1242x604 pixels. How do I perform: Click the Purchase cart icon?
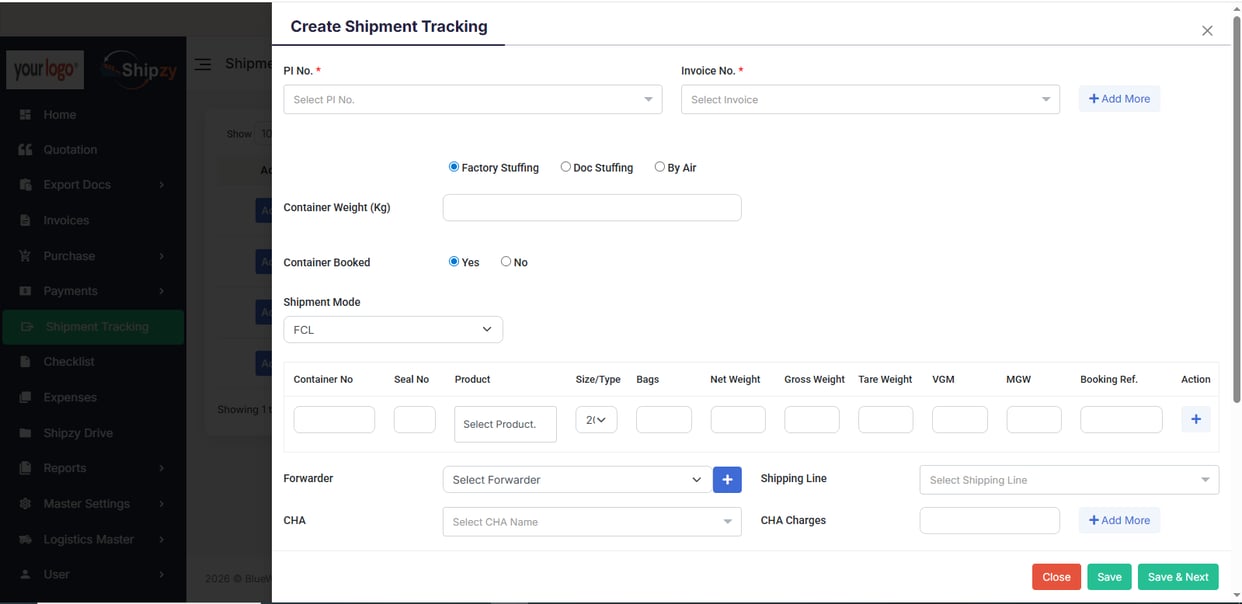click(25, 256)
